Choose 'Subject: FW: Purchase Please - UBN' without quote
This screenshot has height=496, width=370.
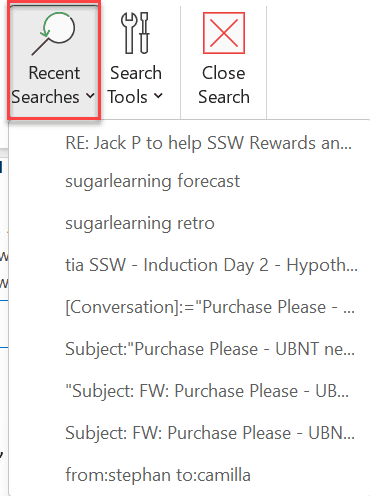[210, 433]
